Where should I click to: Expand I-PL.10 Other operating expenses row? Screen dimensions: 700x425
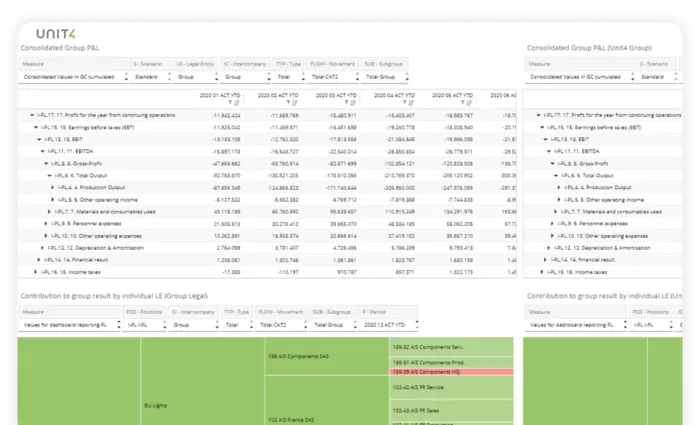tap(46, 236)
